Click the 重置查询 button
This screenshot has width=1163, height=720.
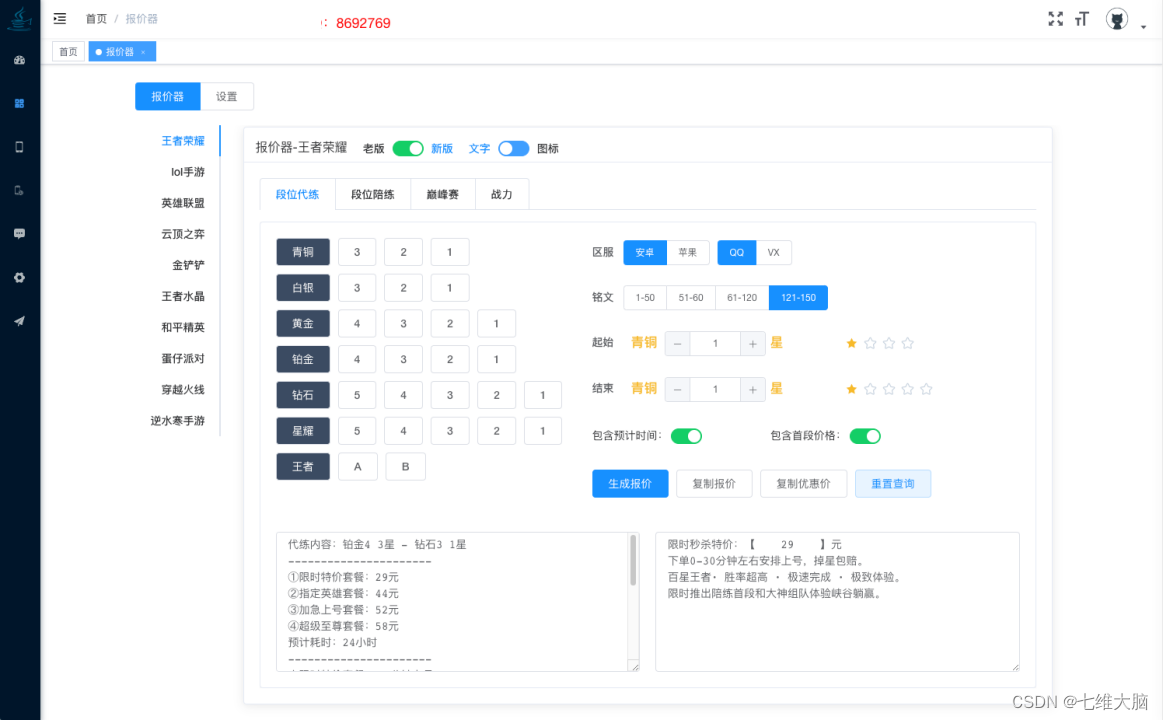pyautogui.click(x=892, y=483)
